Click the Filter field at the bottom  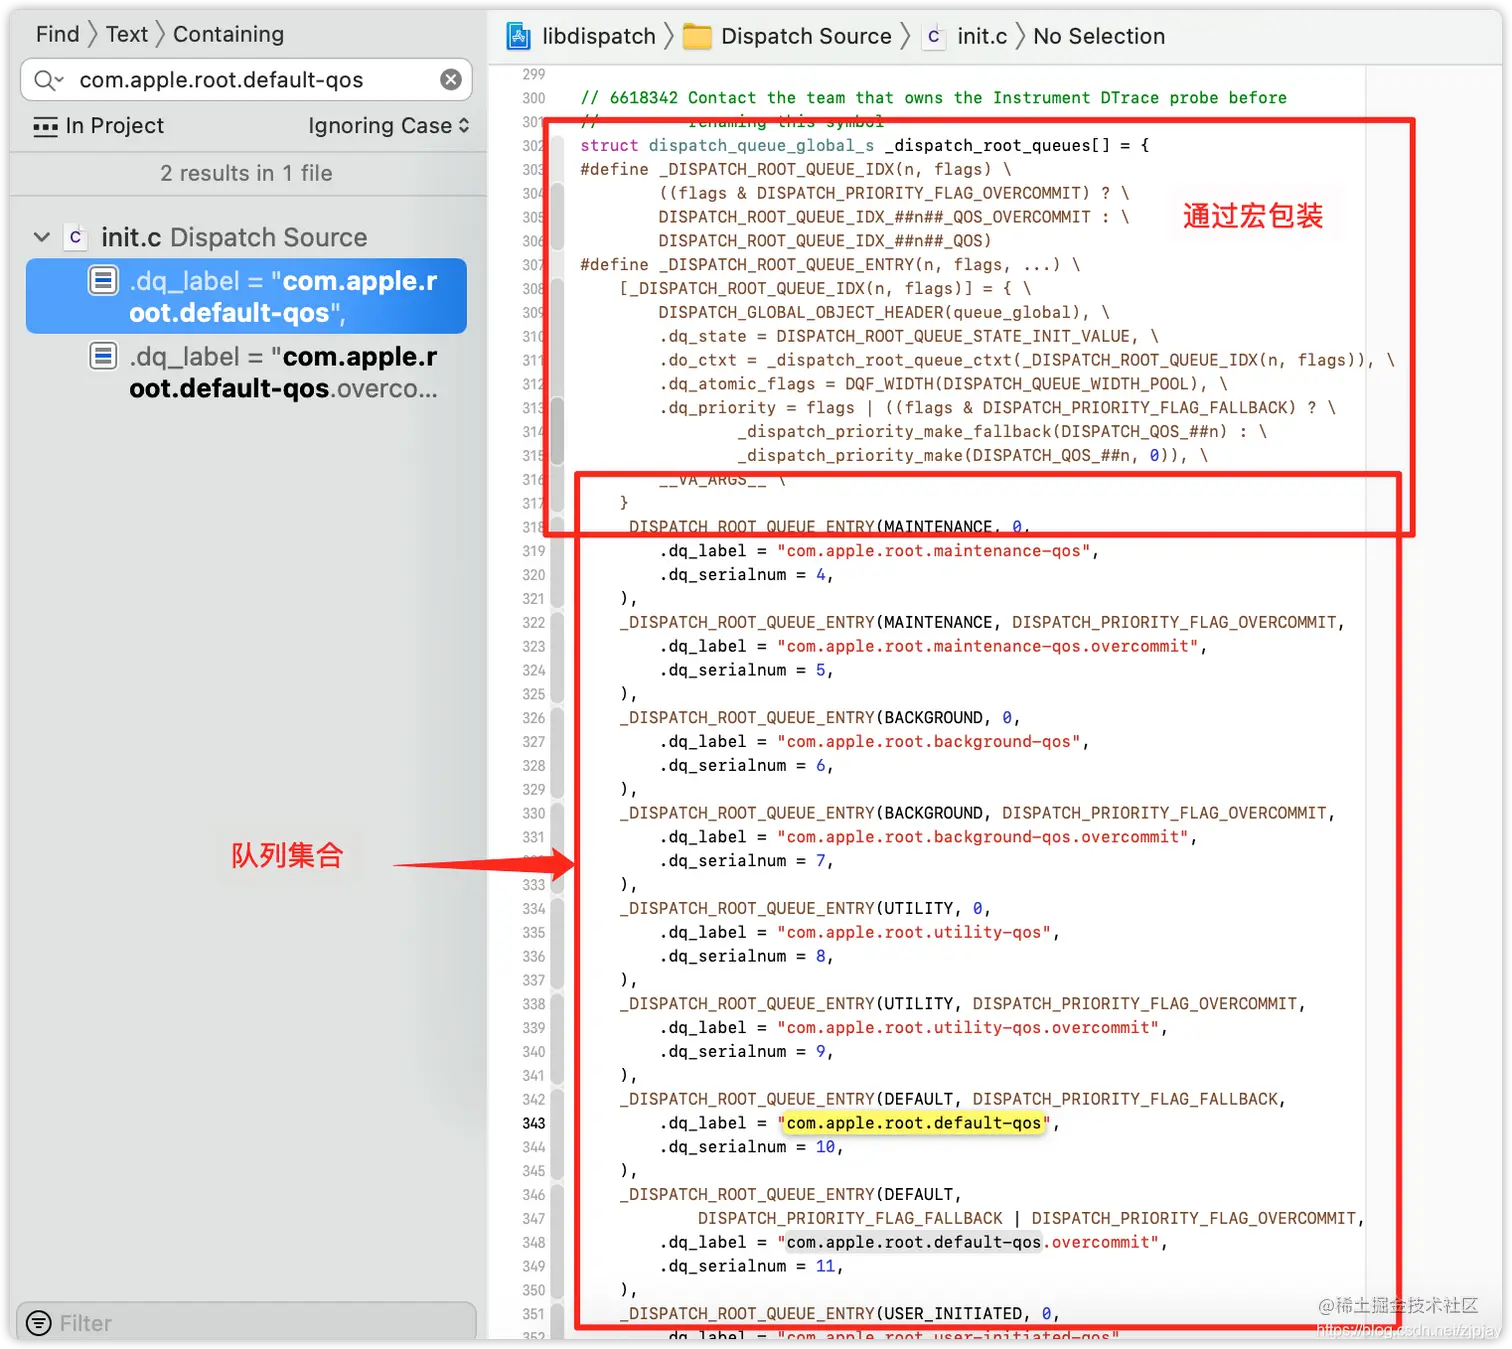[246, 1323]
